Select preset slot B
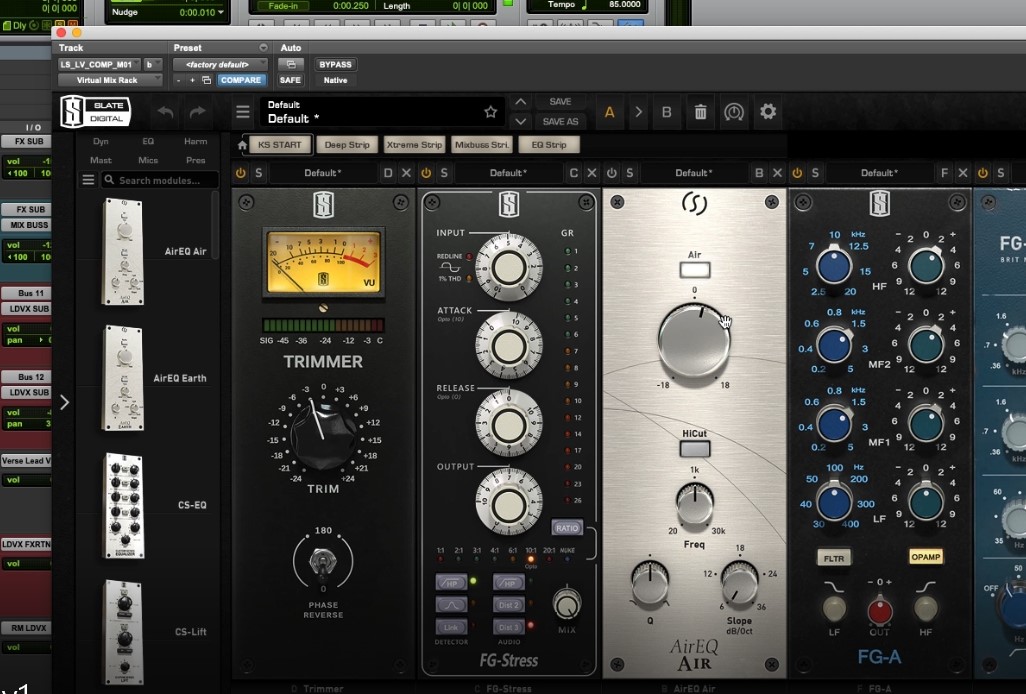This screenshot has height=694, width=1026. pos(666,112)
